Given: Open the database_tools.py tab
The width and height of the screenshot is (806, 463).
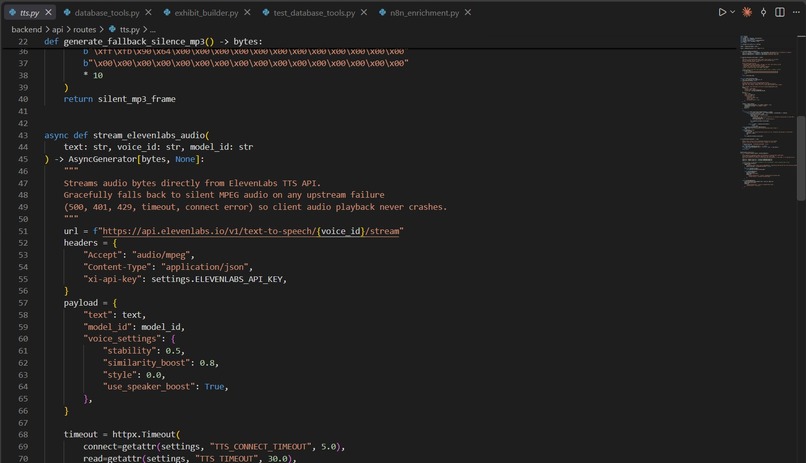Looking at the screenshot, I should [x=107, y=13].
